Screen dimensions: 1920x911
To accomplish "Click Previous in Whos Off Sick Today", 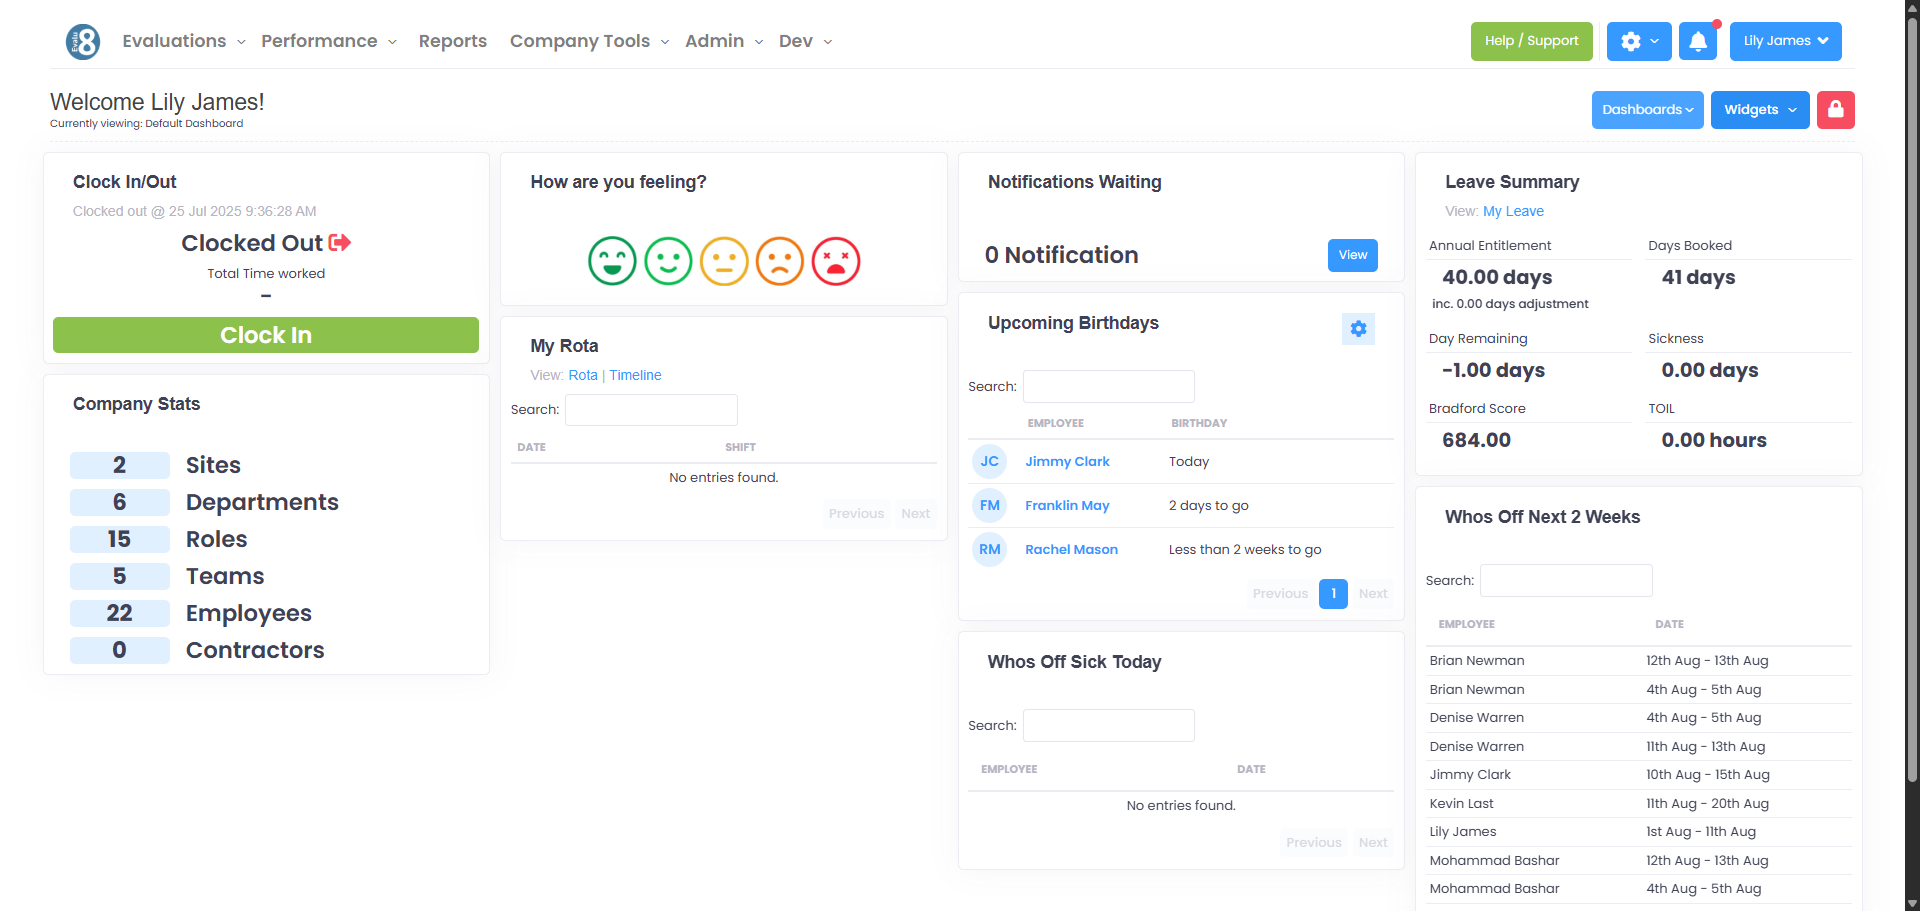I will (1313, 843).
